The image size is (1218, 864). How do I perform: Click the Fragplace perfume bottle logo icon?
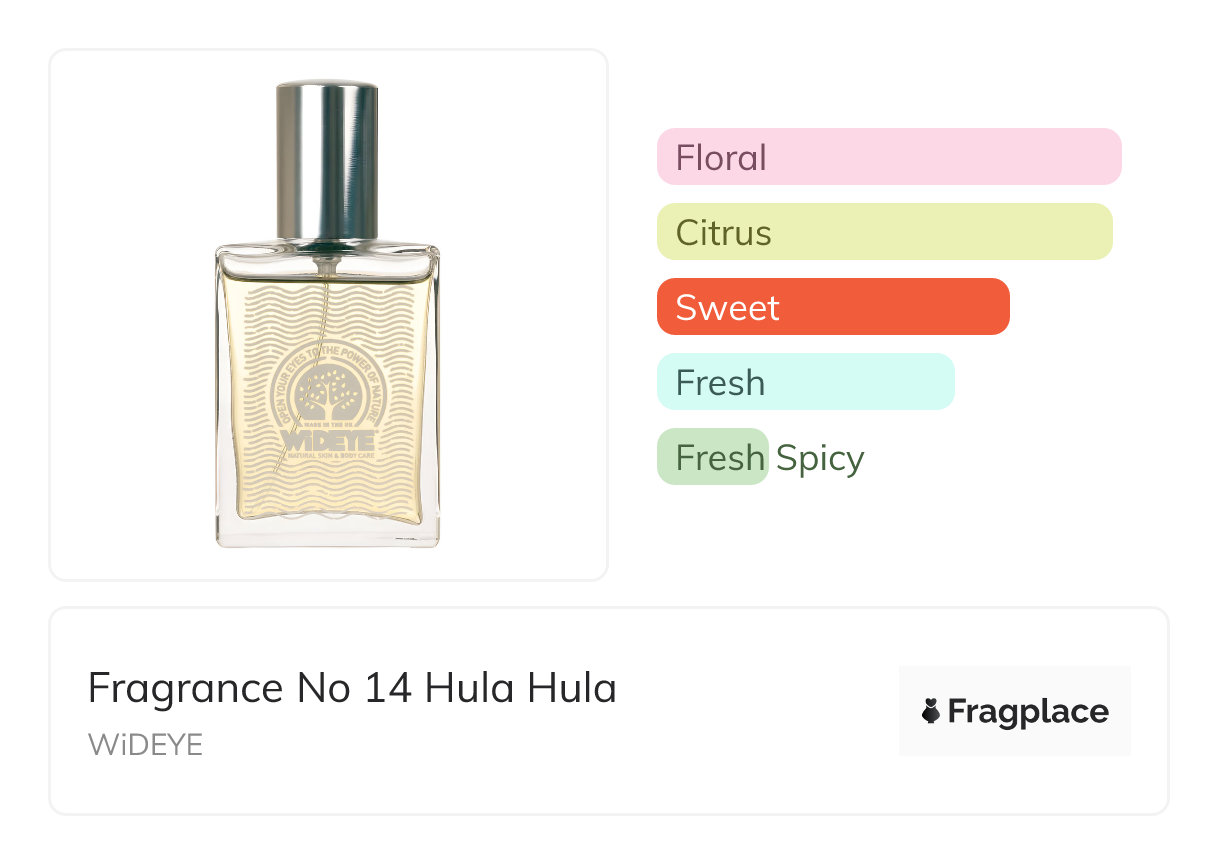[x=931, y=712]
